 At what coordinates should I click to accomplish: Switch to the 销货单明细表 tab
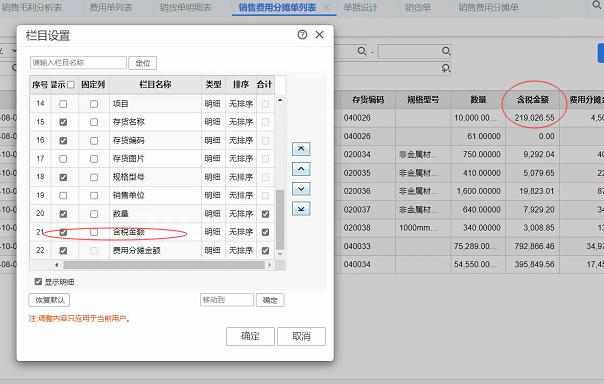click(x=185, y=7)
